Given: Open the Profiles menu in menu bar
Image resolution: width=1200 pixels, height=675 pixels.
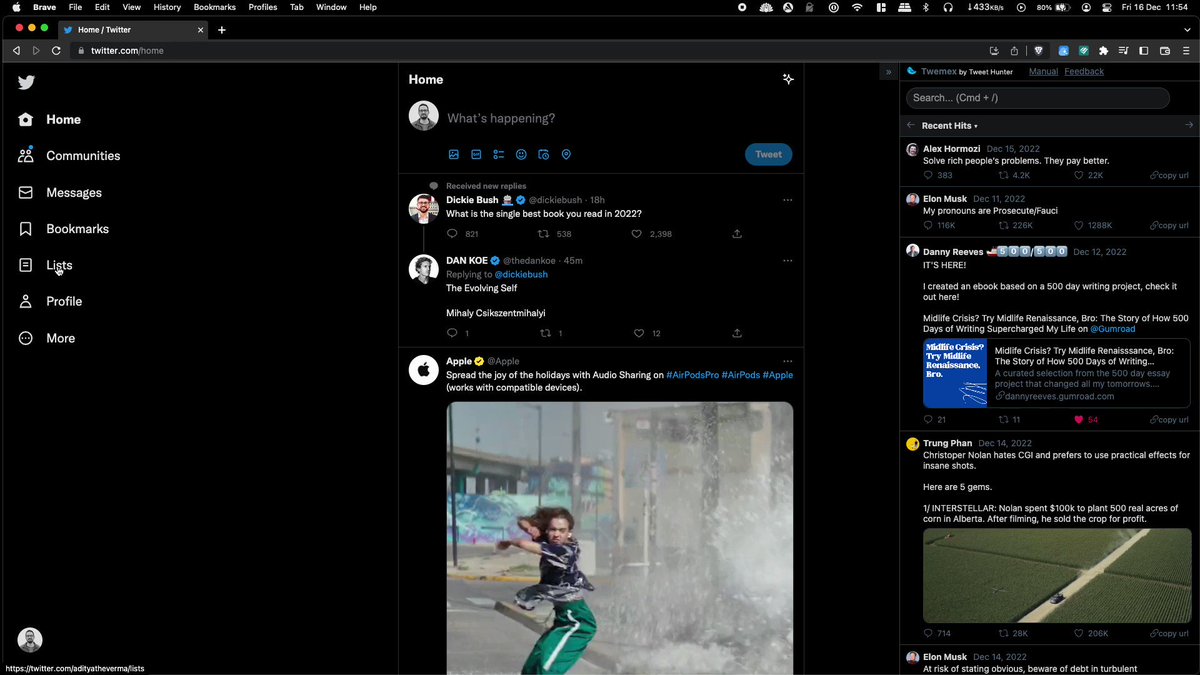Looking at the screenshot, I should 263,7.
